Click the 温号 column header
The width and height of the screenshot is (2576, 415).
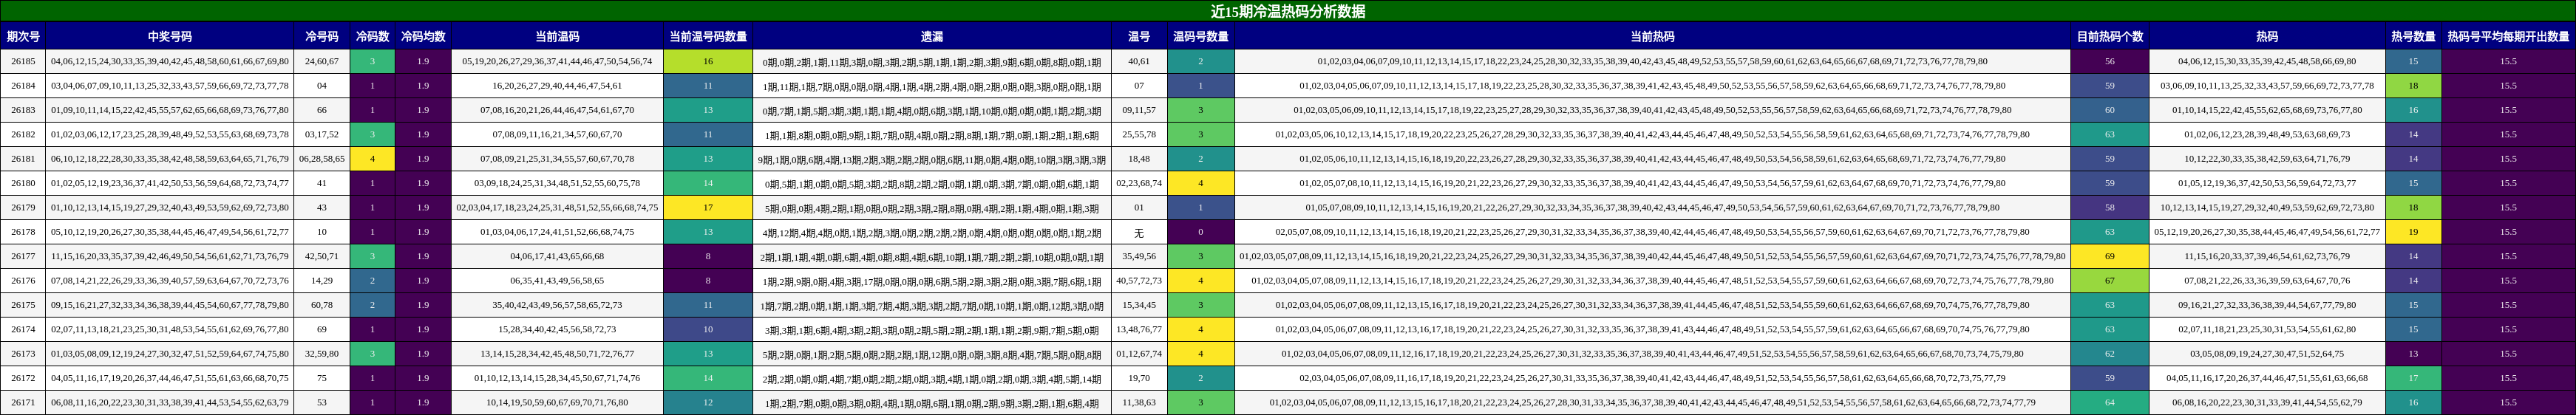(x=1139, y=36)
